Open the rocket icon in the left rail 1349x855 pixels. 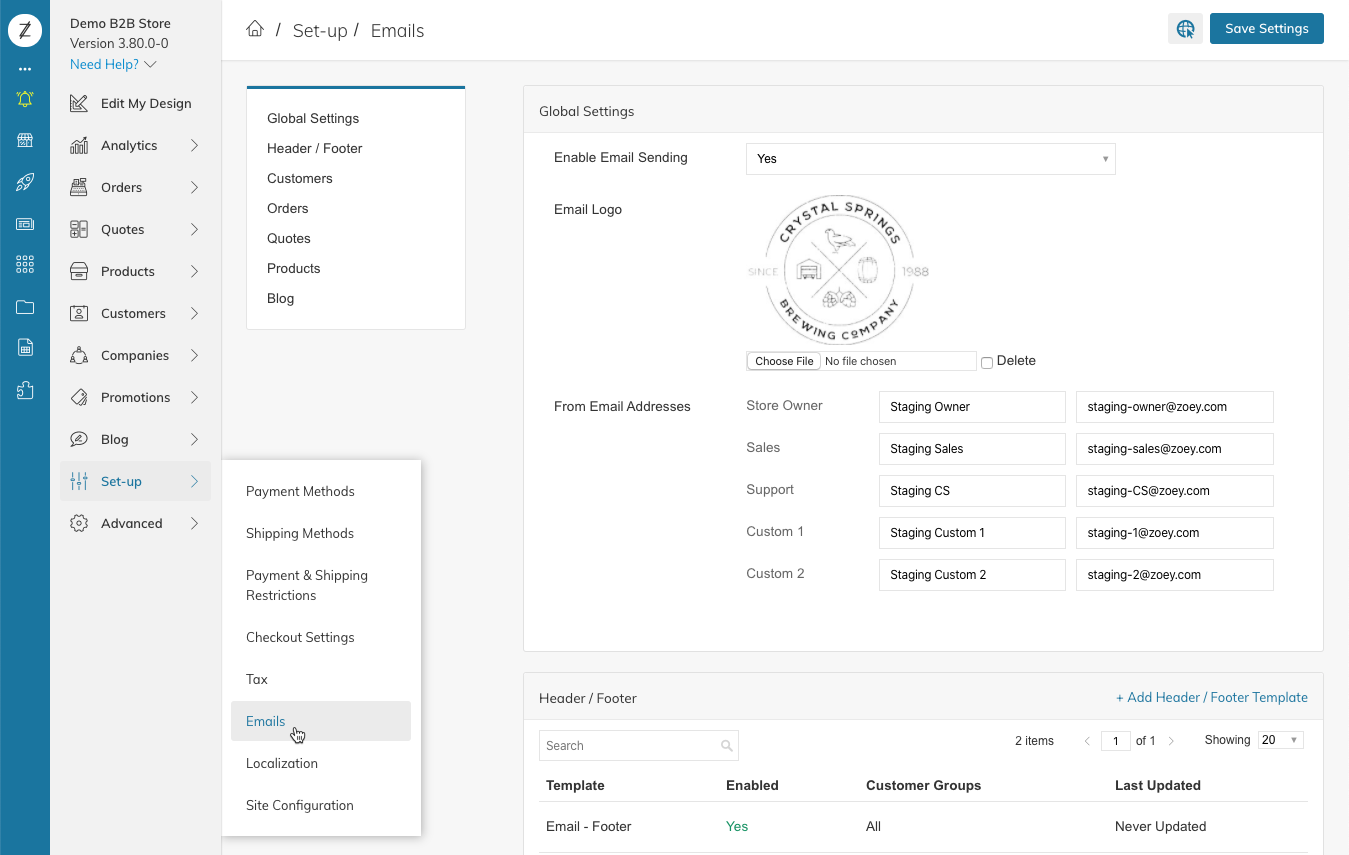25,182
